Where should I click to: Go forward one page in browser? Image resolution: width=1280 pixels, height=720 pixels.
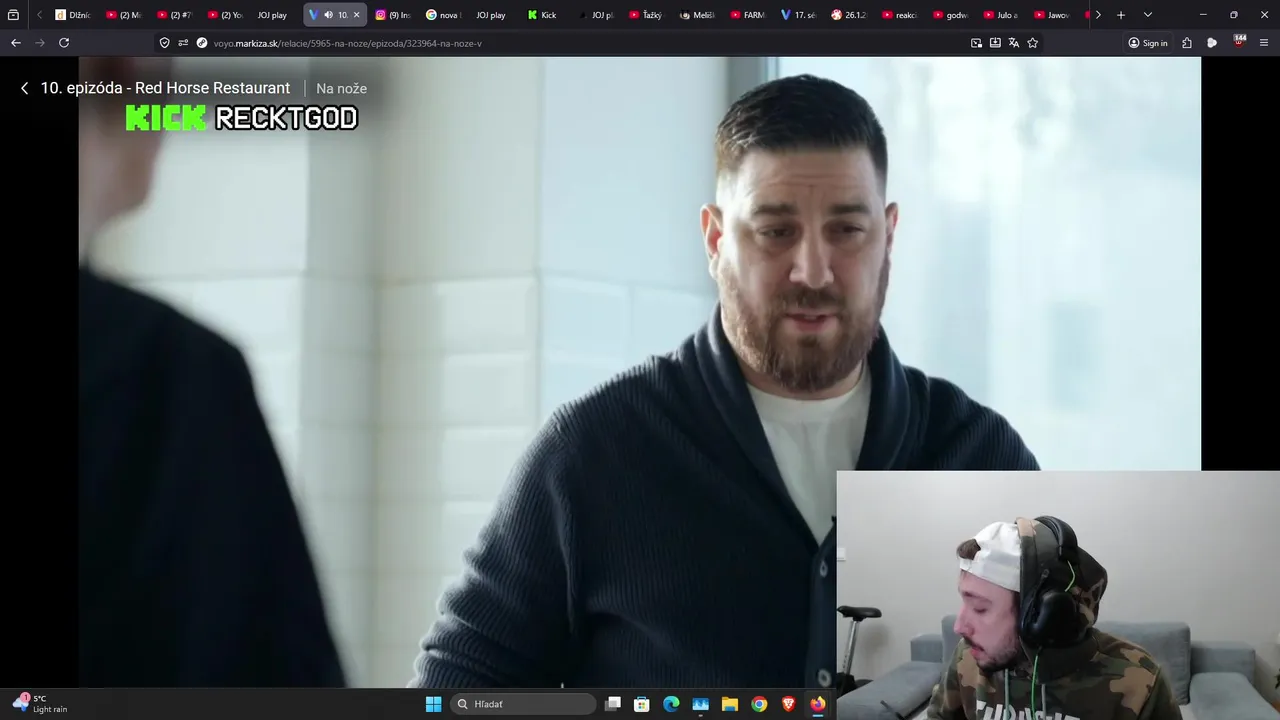coord(40,43)
